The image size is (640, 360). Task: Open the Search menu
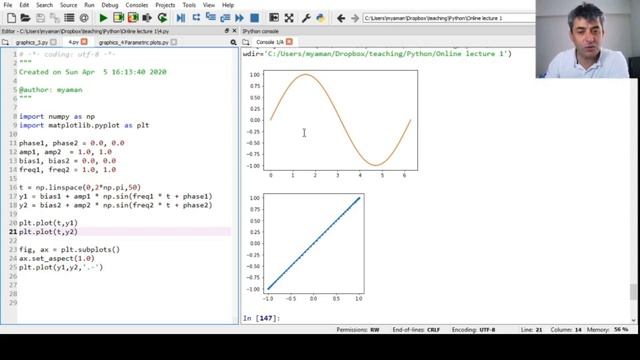[x=44, y=5]
